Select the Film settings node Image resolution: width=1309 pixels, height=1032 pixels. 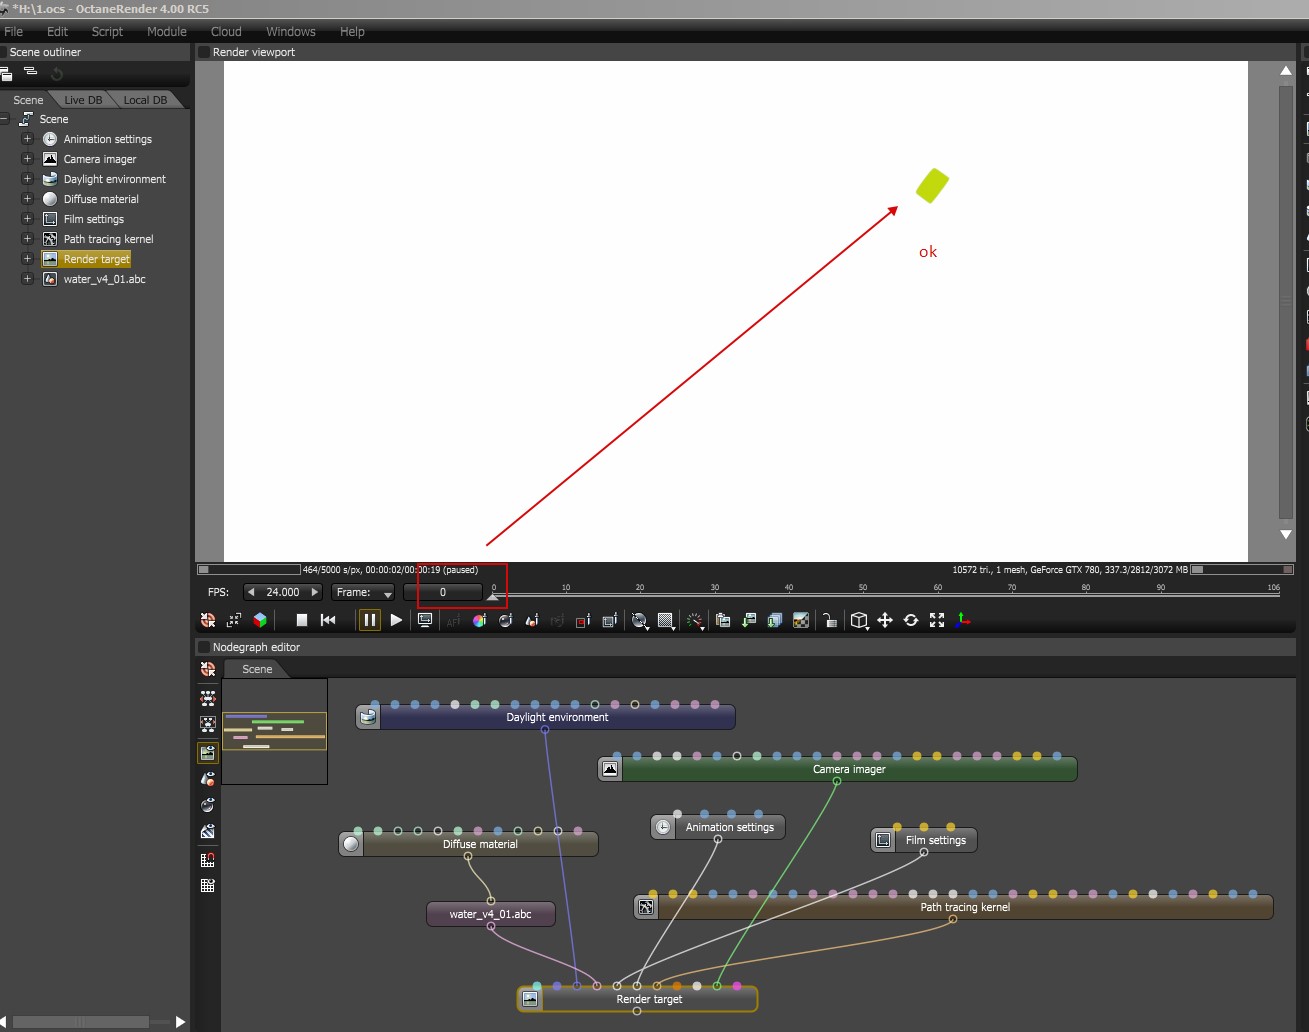[924, 840]
